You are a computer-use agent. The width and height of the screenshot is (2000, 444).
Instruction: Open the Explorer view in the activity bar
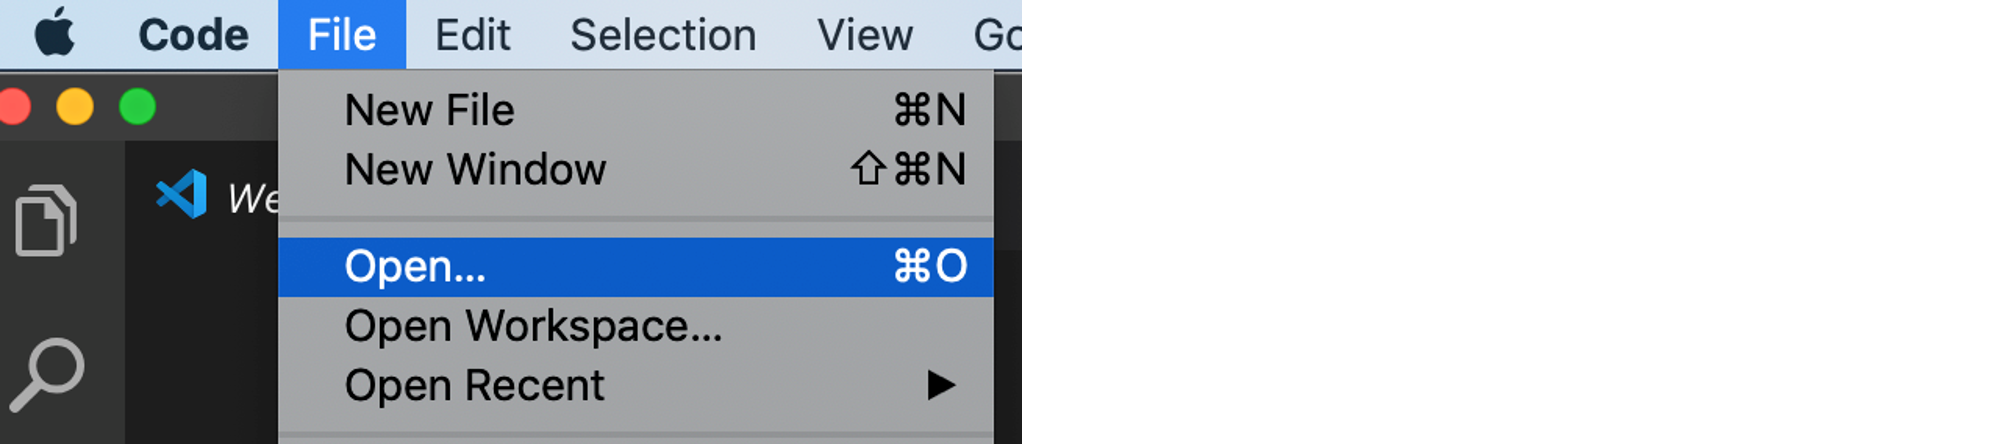tap(46, 220)
